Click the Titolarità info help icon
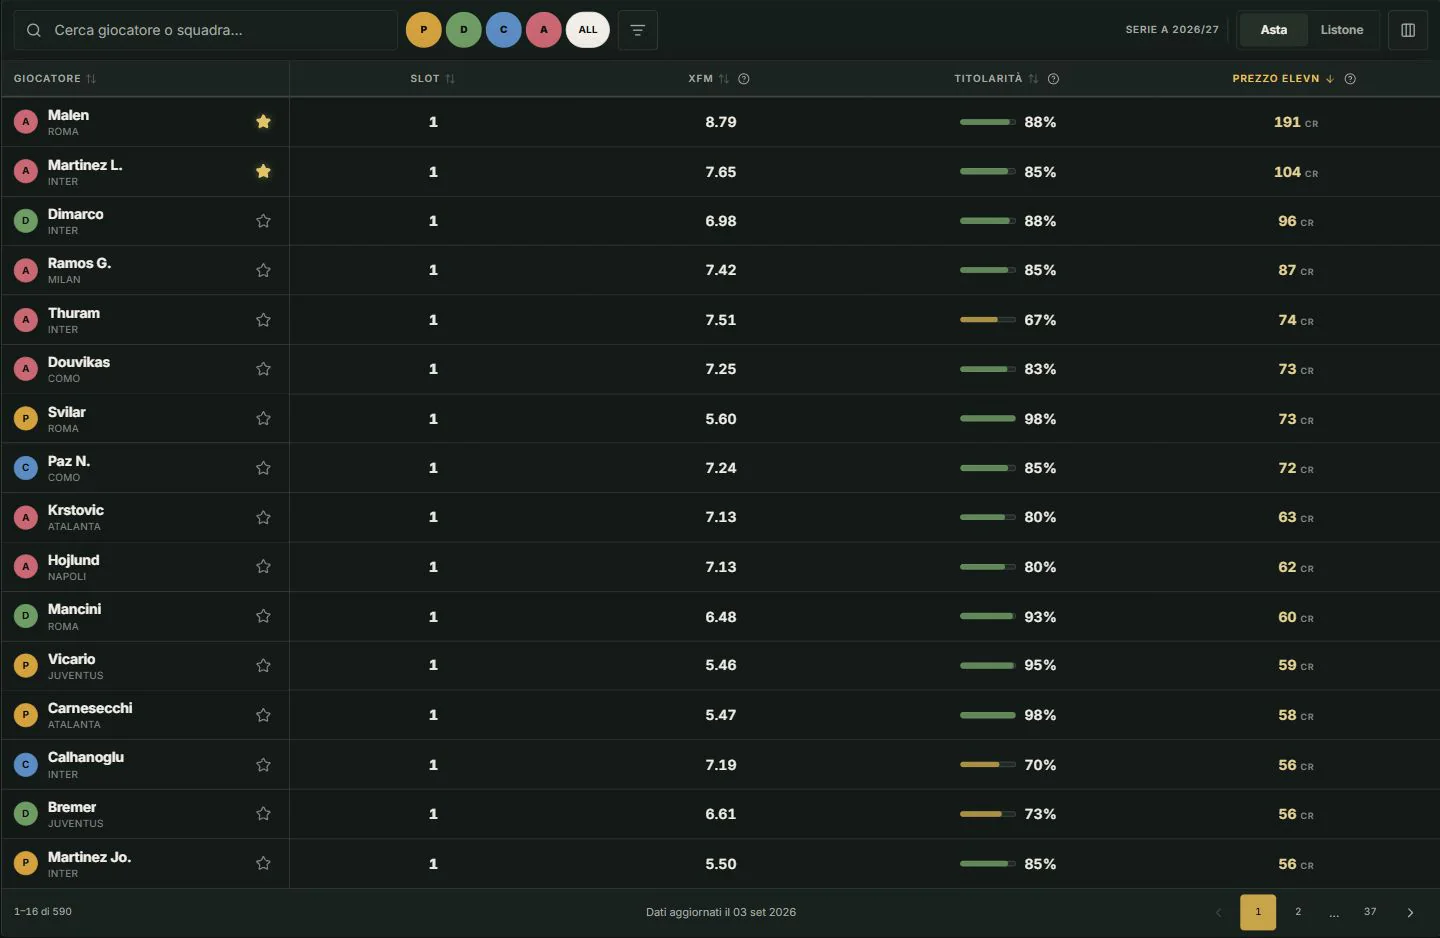Image resolution: width=1440 pixels, height=938 pixels. coord(1053,79)
